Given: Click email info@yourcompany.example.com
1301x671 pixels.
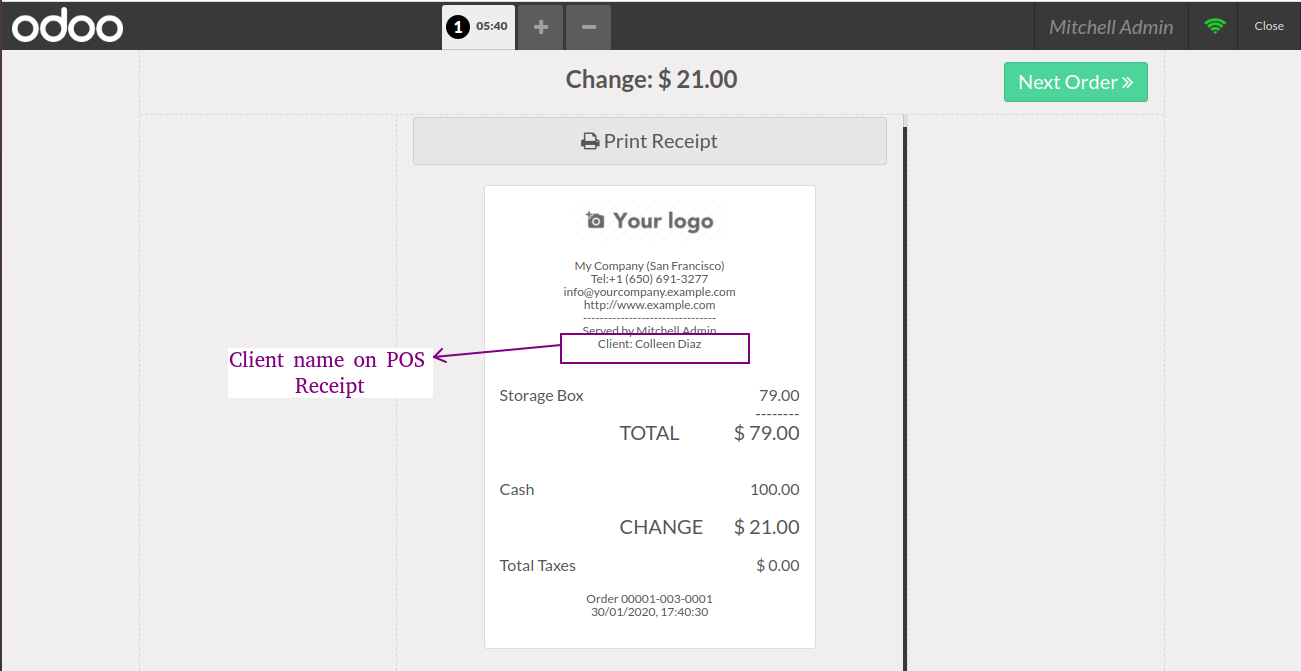Looking at the screenshot, I should tap(650, 292).
